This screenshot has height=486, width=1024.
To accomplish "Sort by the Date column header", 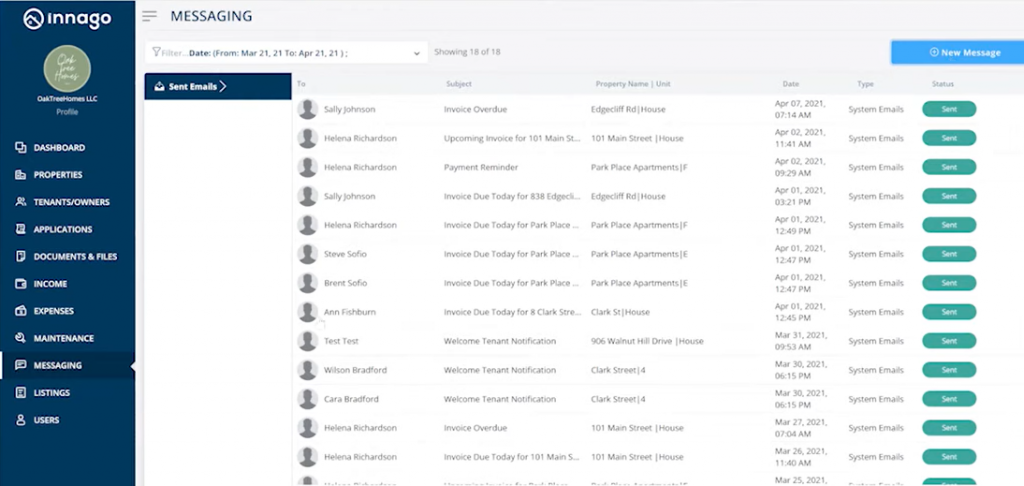I will point(790,84).
